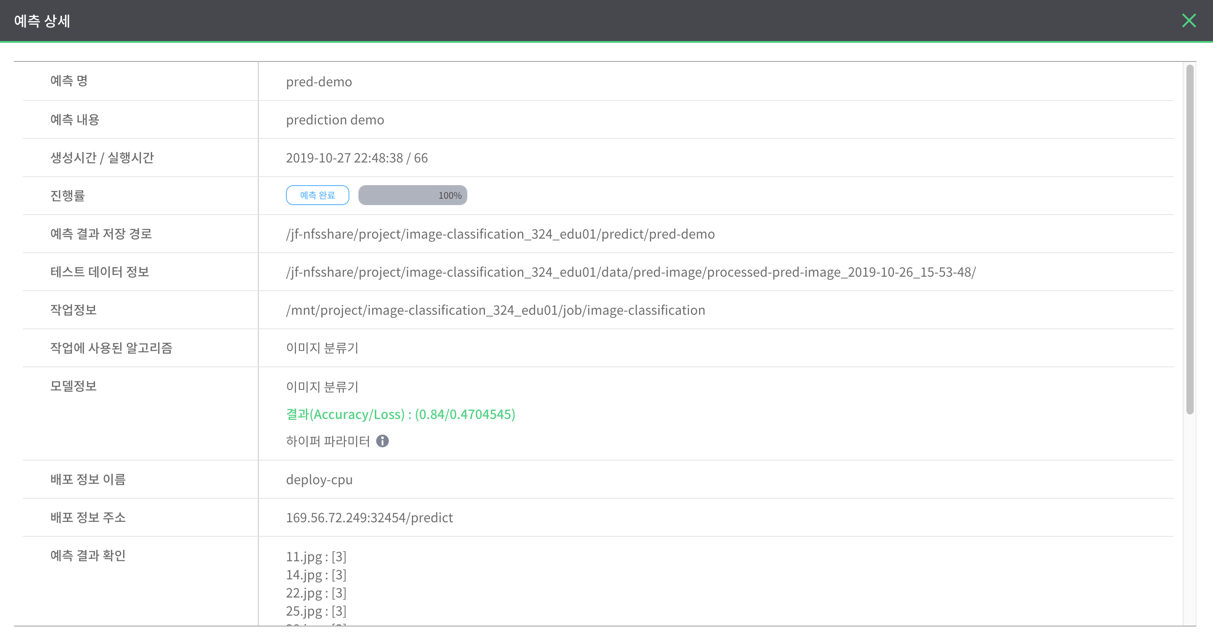Click the 2019-10-27 22:48:38 / 66 timestamp
The image size is (1213, 644).
pos(357,158)
